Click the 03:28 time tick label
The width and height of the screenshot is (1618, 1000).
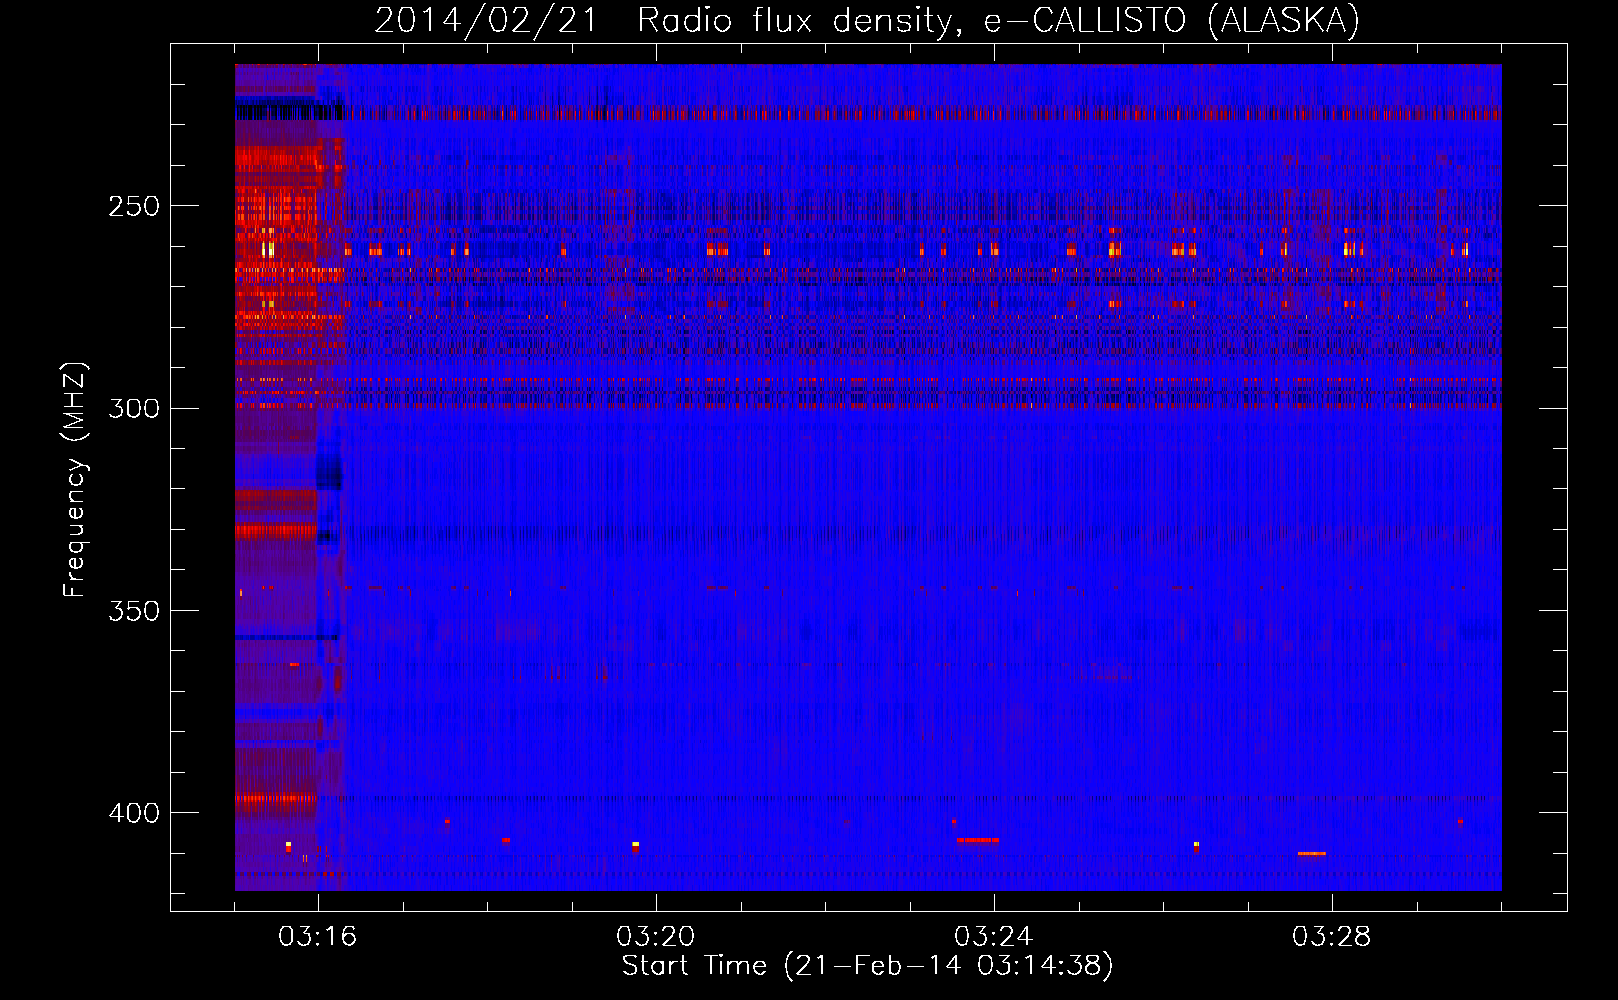[1332, 937]
